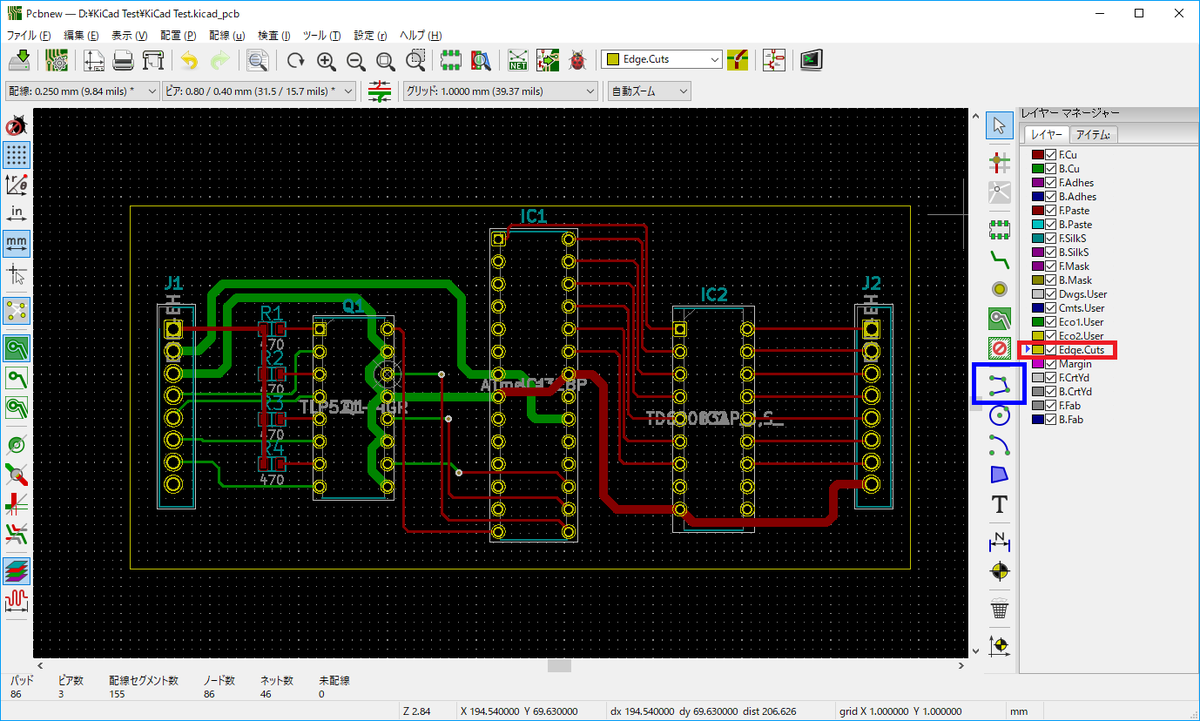Click the horizontal canvas scrollbar thumb

560,666
